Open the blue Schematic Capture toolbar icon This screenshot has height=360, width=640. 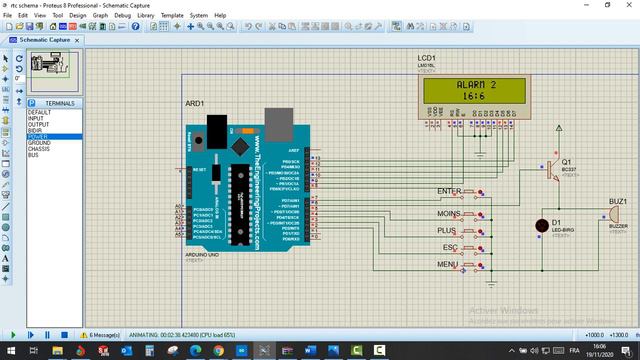click(x=63, y=27)
